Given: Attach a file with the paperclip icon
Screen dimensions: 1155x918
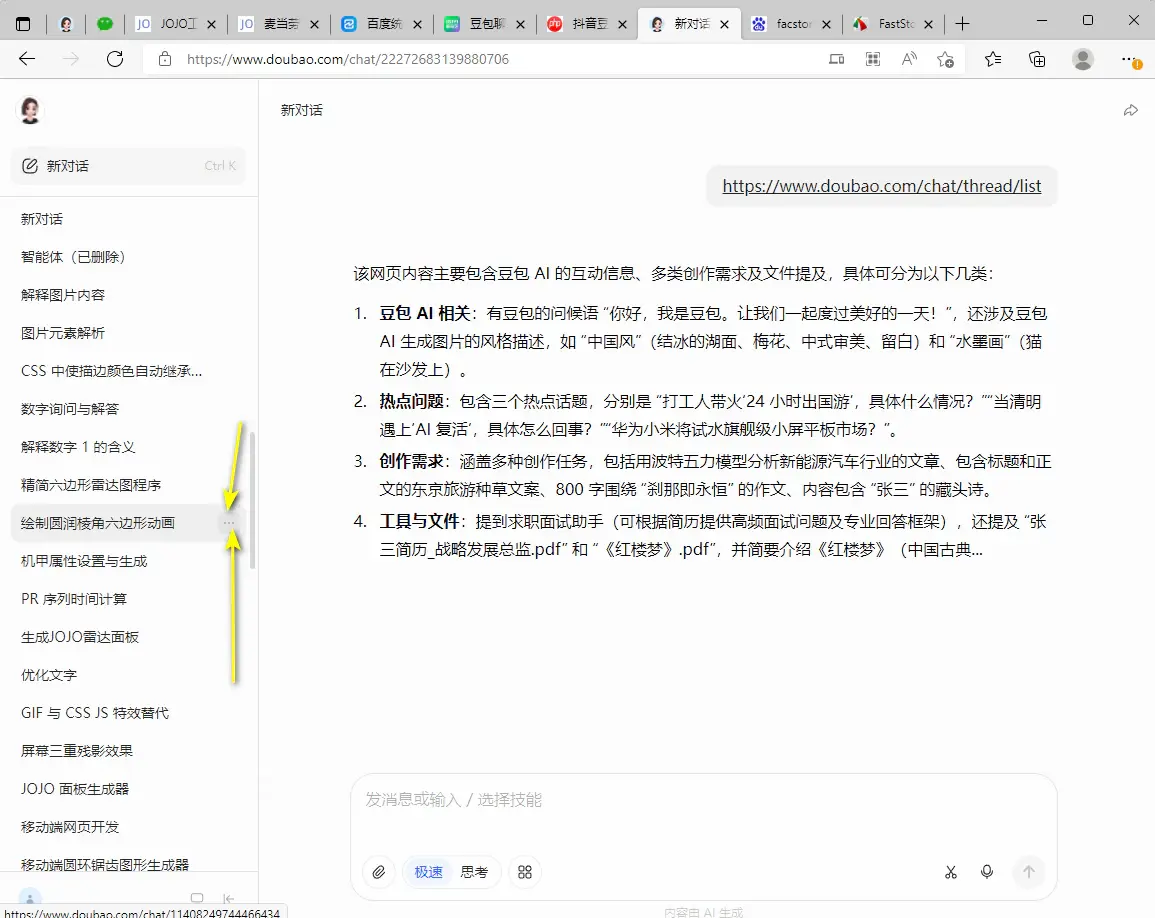Looking at the screenshot, I should (379, 872).
